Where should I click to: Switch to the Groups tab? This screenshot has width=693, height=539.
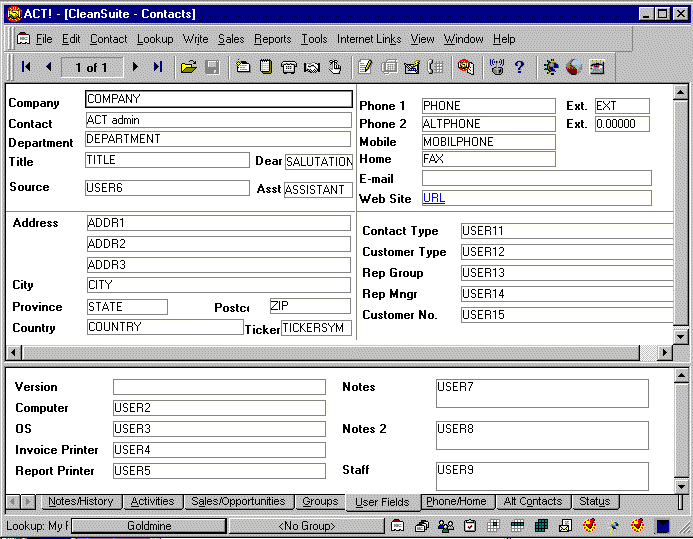pyautogui.click(x=320, y=501)
